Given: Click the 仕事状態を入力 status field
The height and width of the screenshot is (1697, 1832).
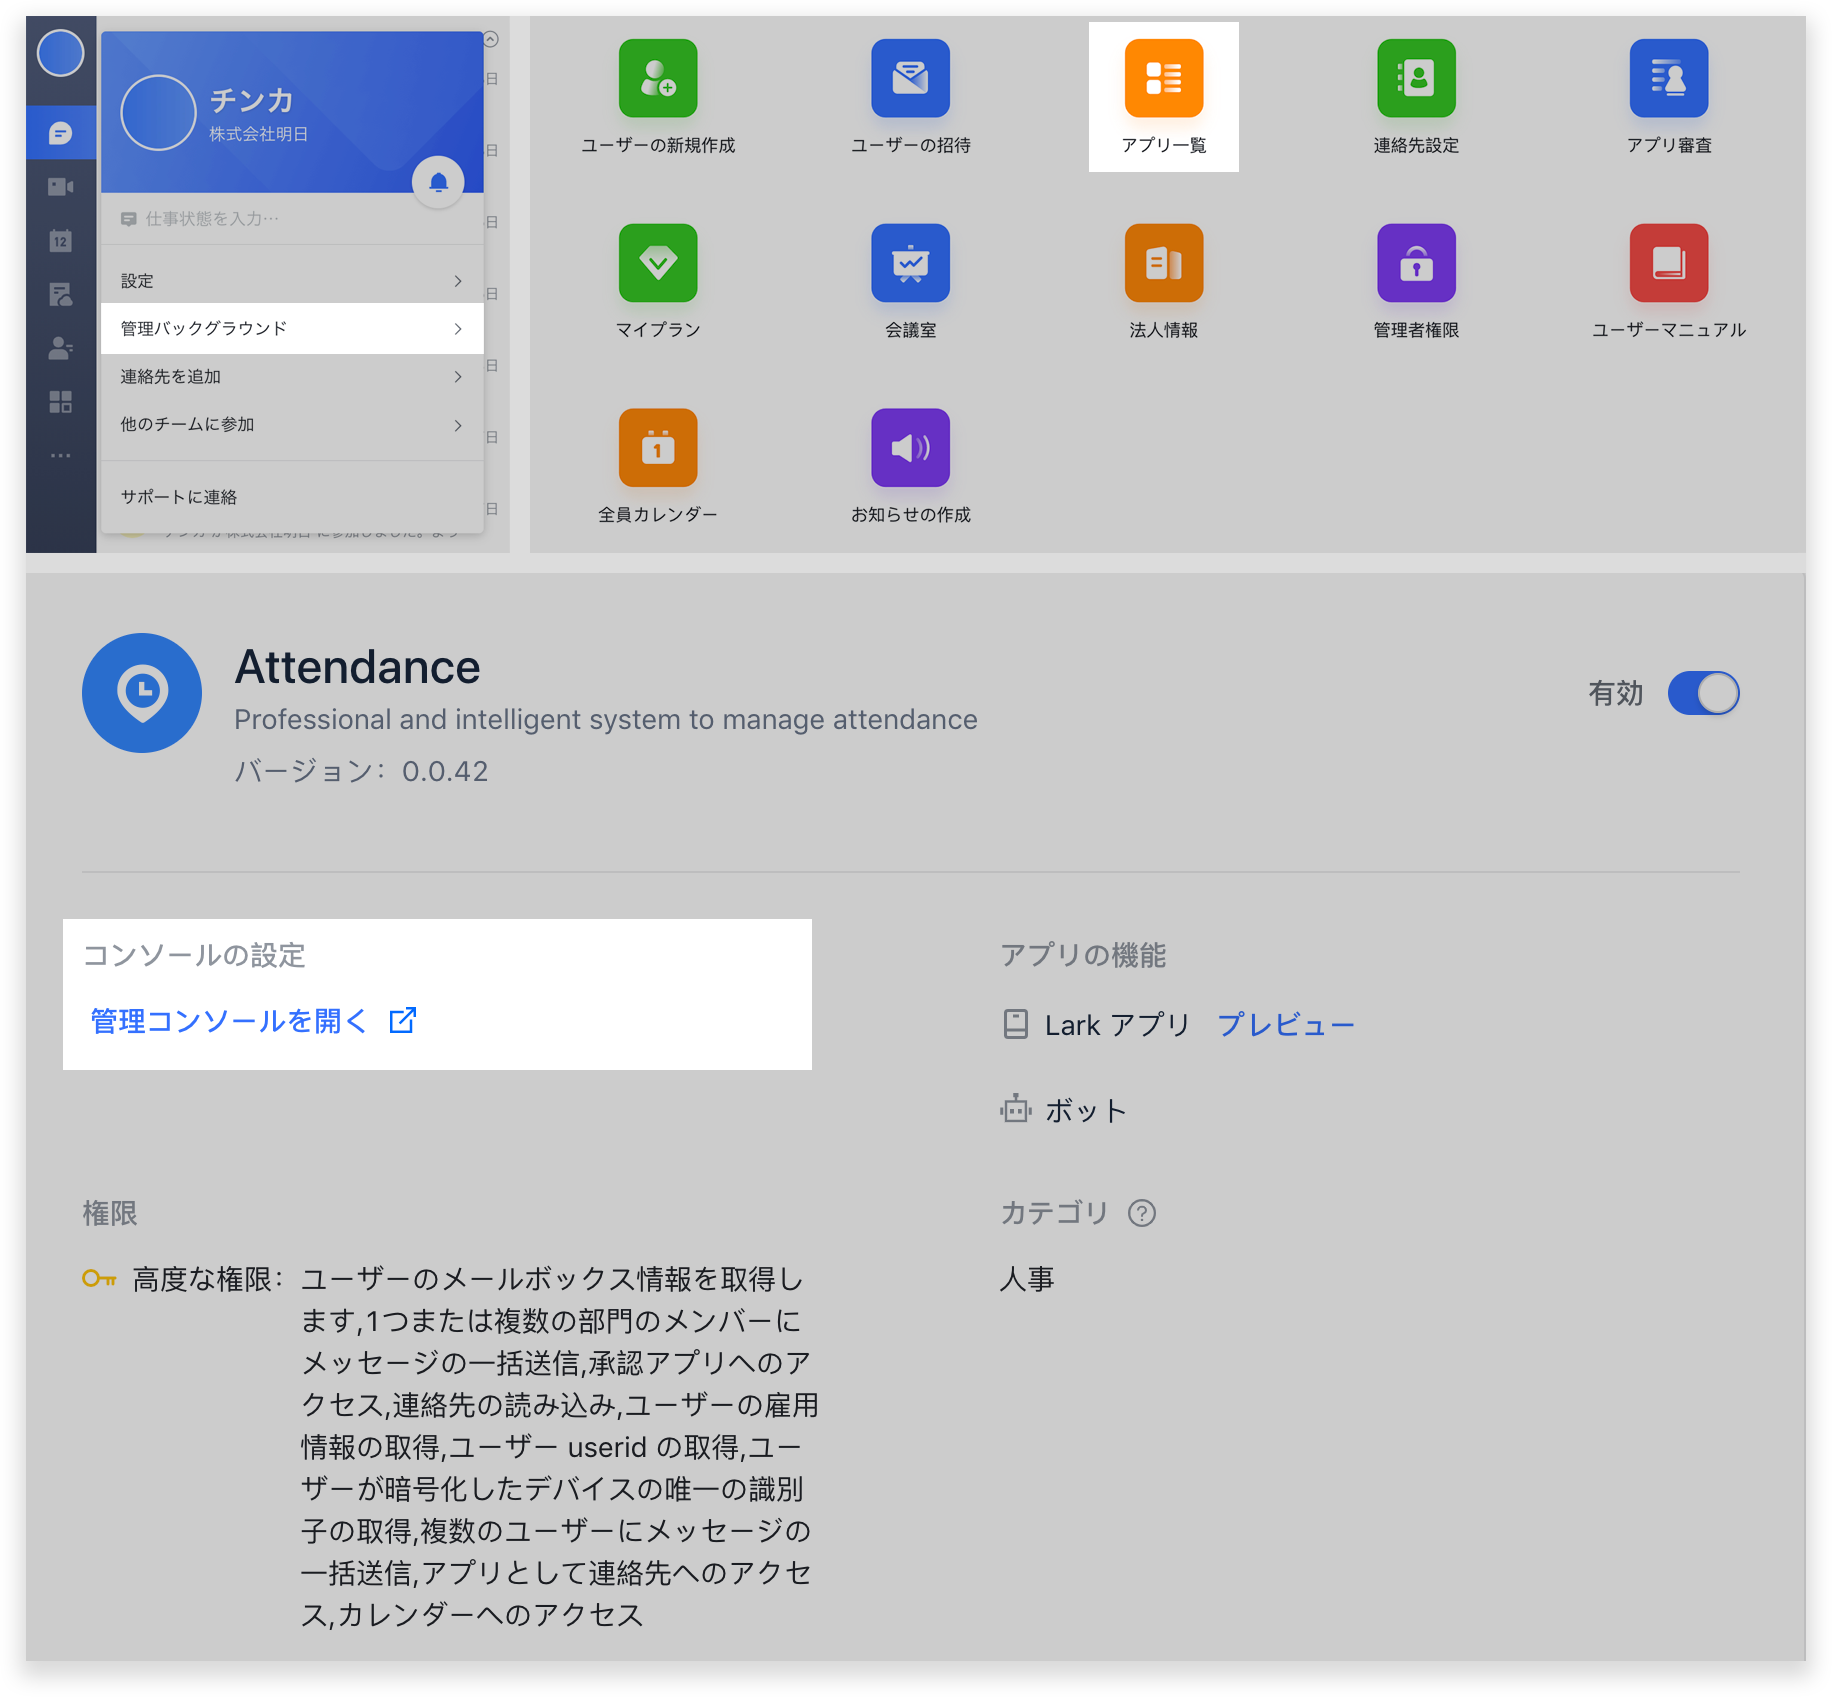Looking at the screenshot, I should [212, 219].
